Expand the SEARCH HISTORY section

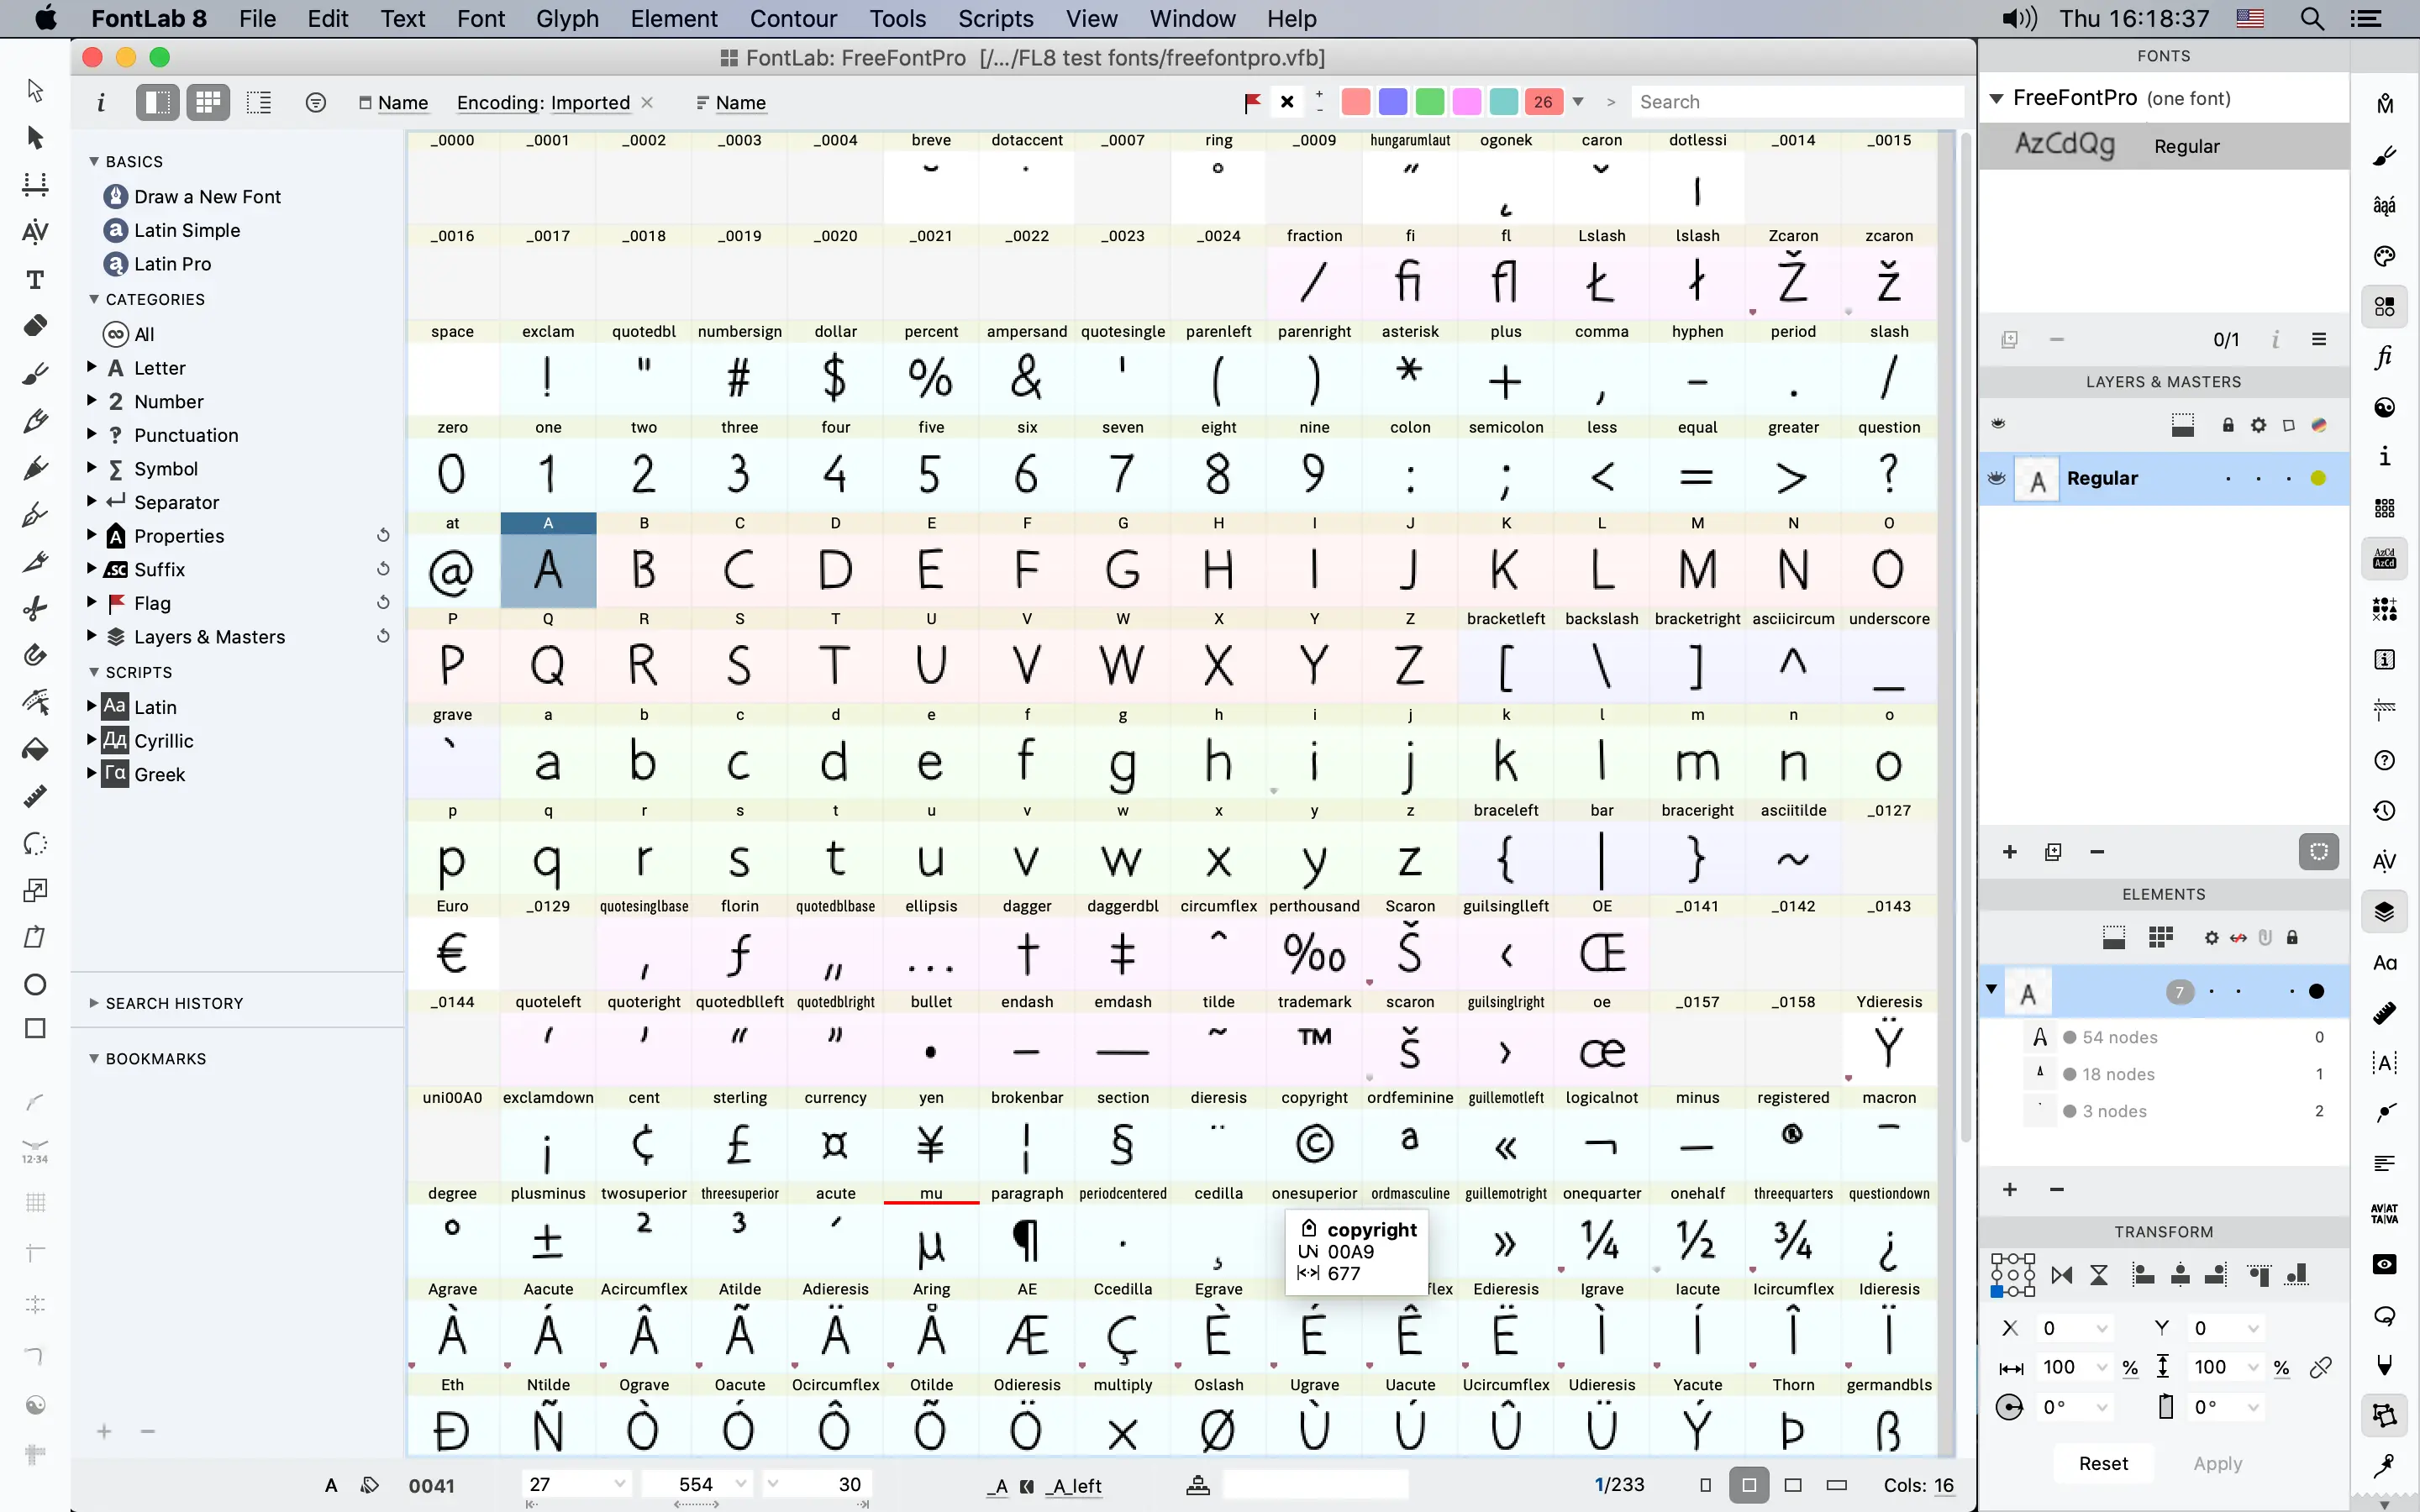[x=94, y=1003]
